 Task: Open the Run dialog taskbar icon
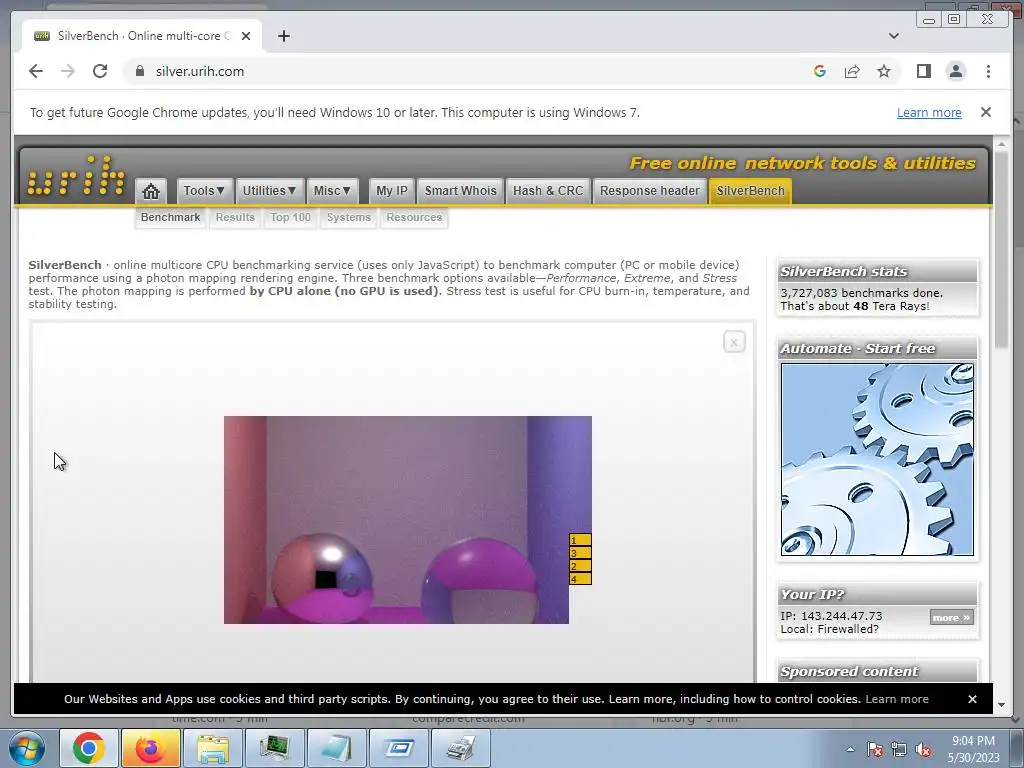click(398, 748)
